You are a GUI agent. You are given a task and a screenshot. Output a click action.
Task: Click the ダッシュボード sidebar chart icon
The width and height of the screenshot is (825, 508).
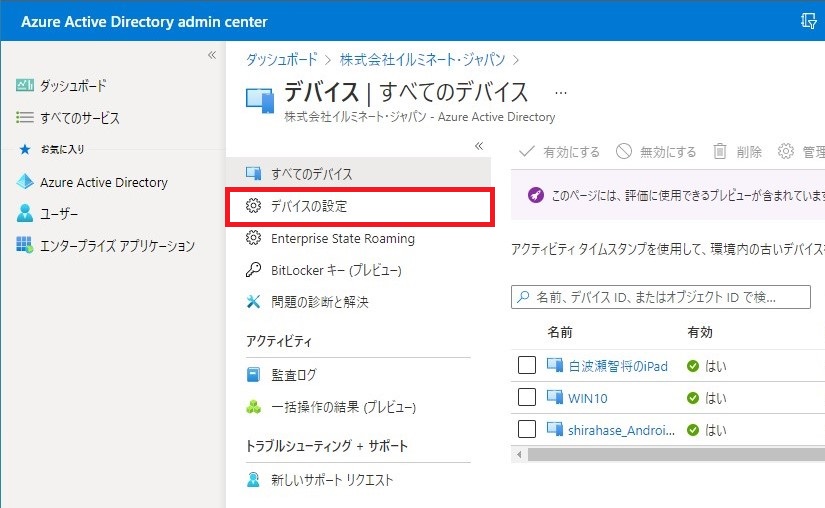pos(25,85)
